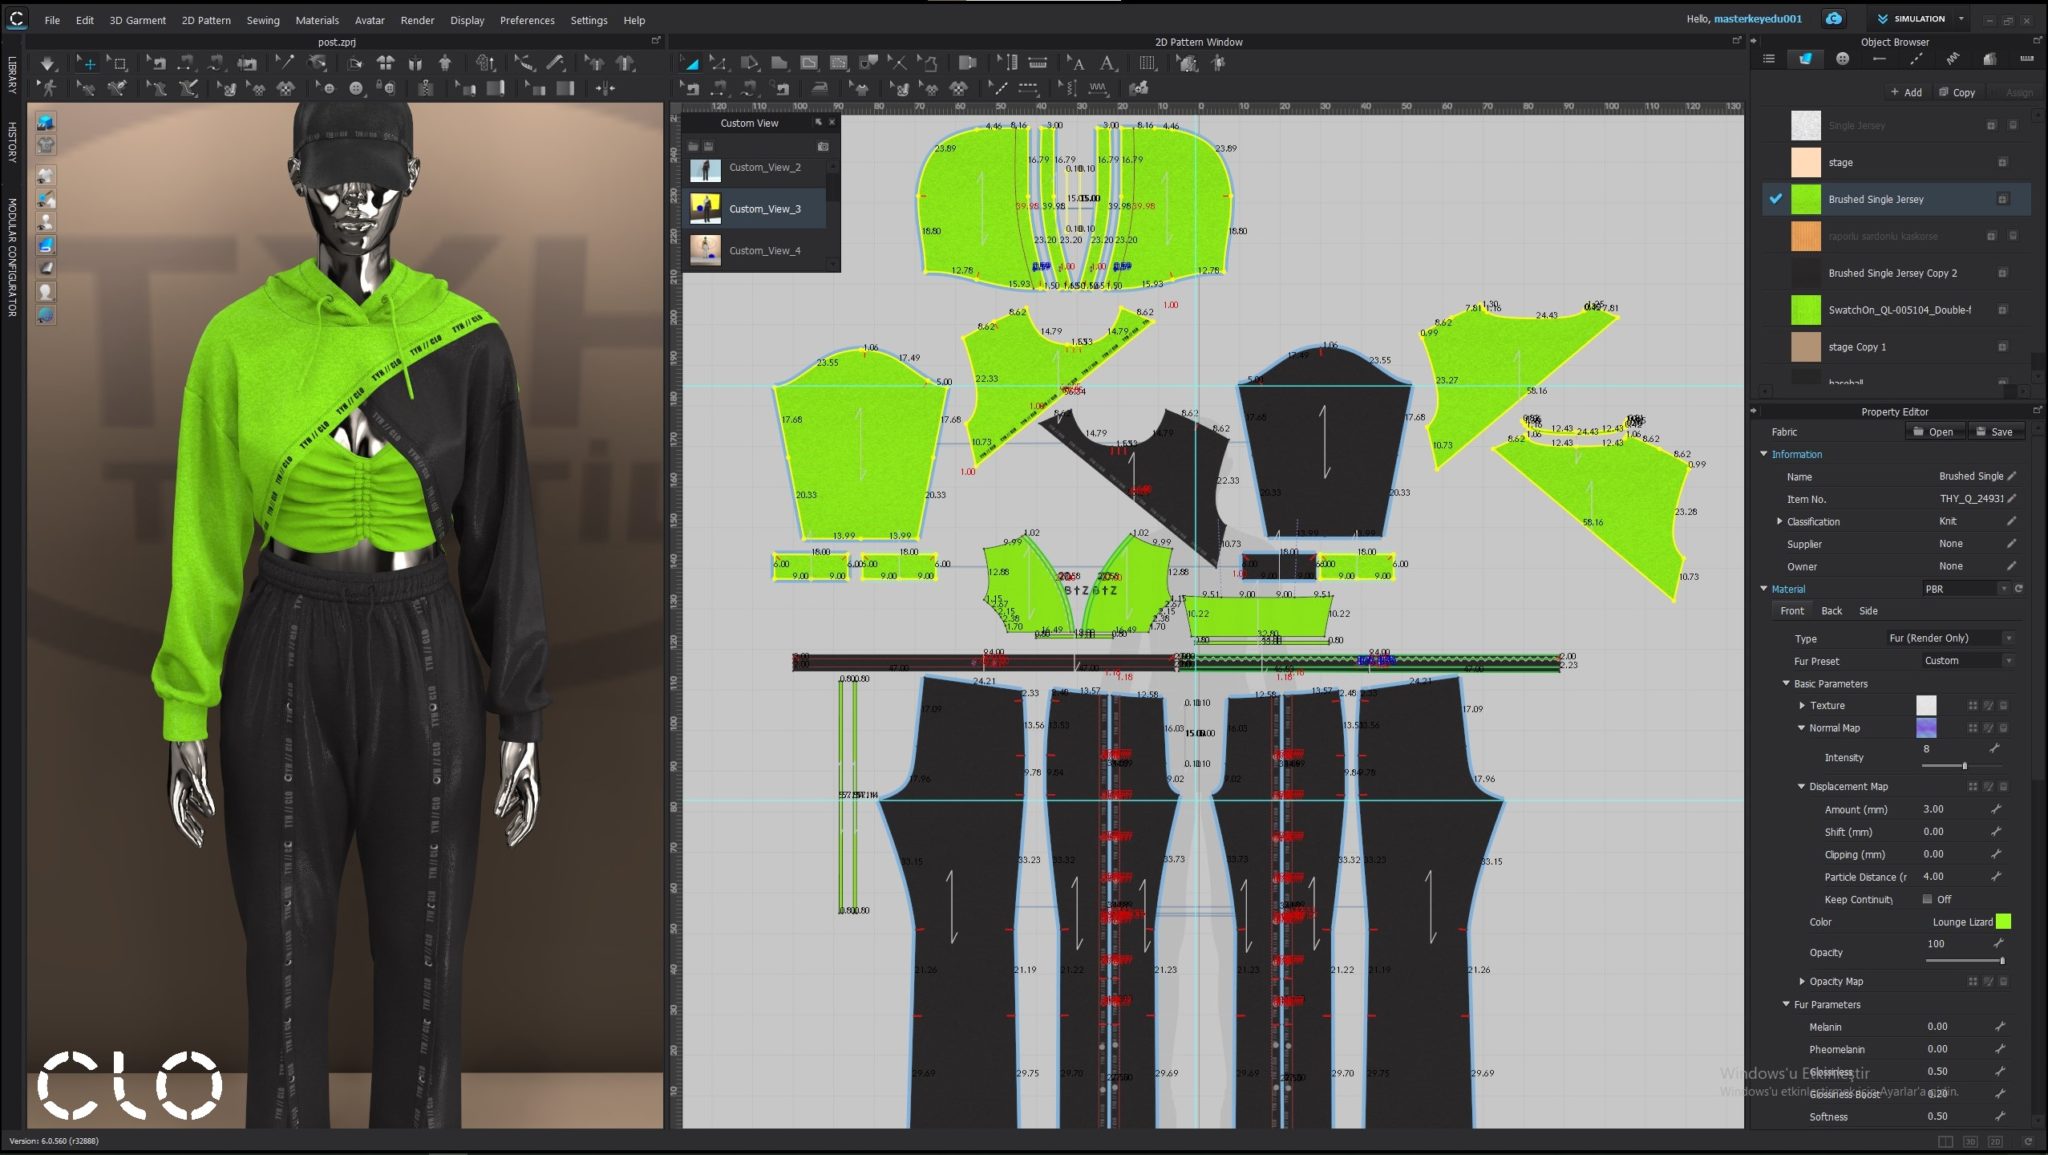Switch to the Fabric tab in Object Browser
Image resolution: width=2048 pixels, height=1155 pixels.
point(1806,58)
